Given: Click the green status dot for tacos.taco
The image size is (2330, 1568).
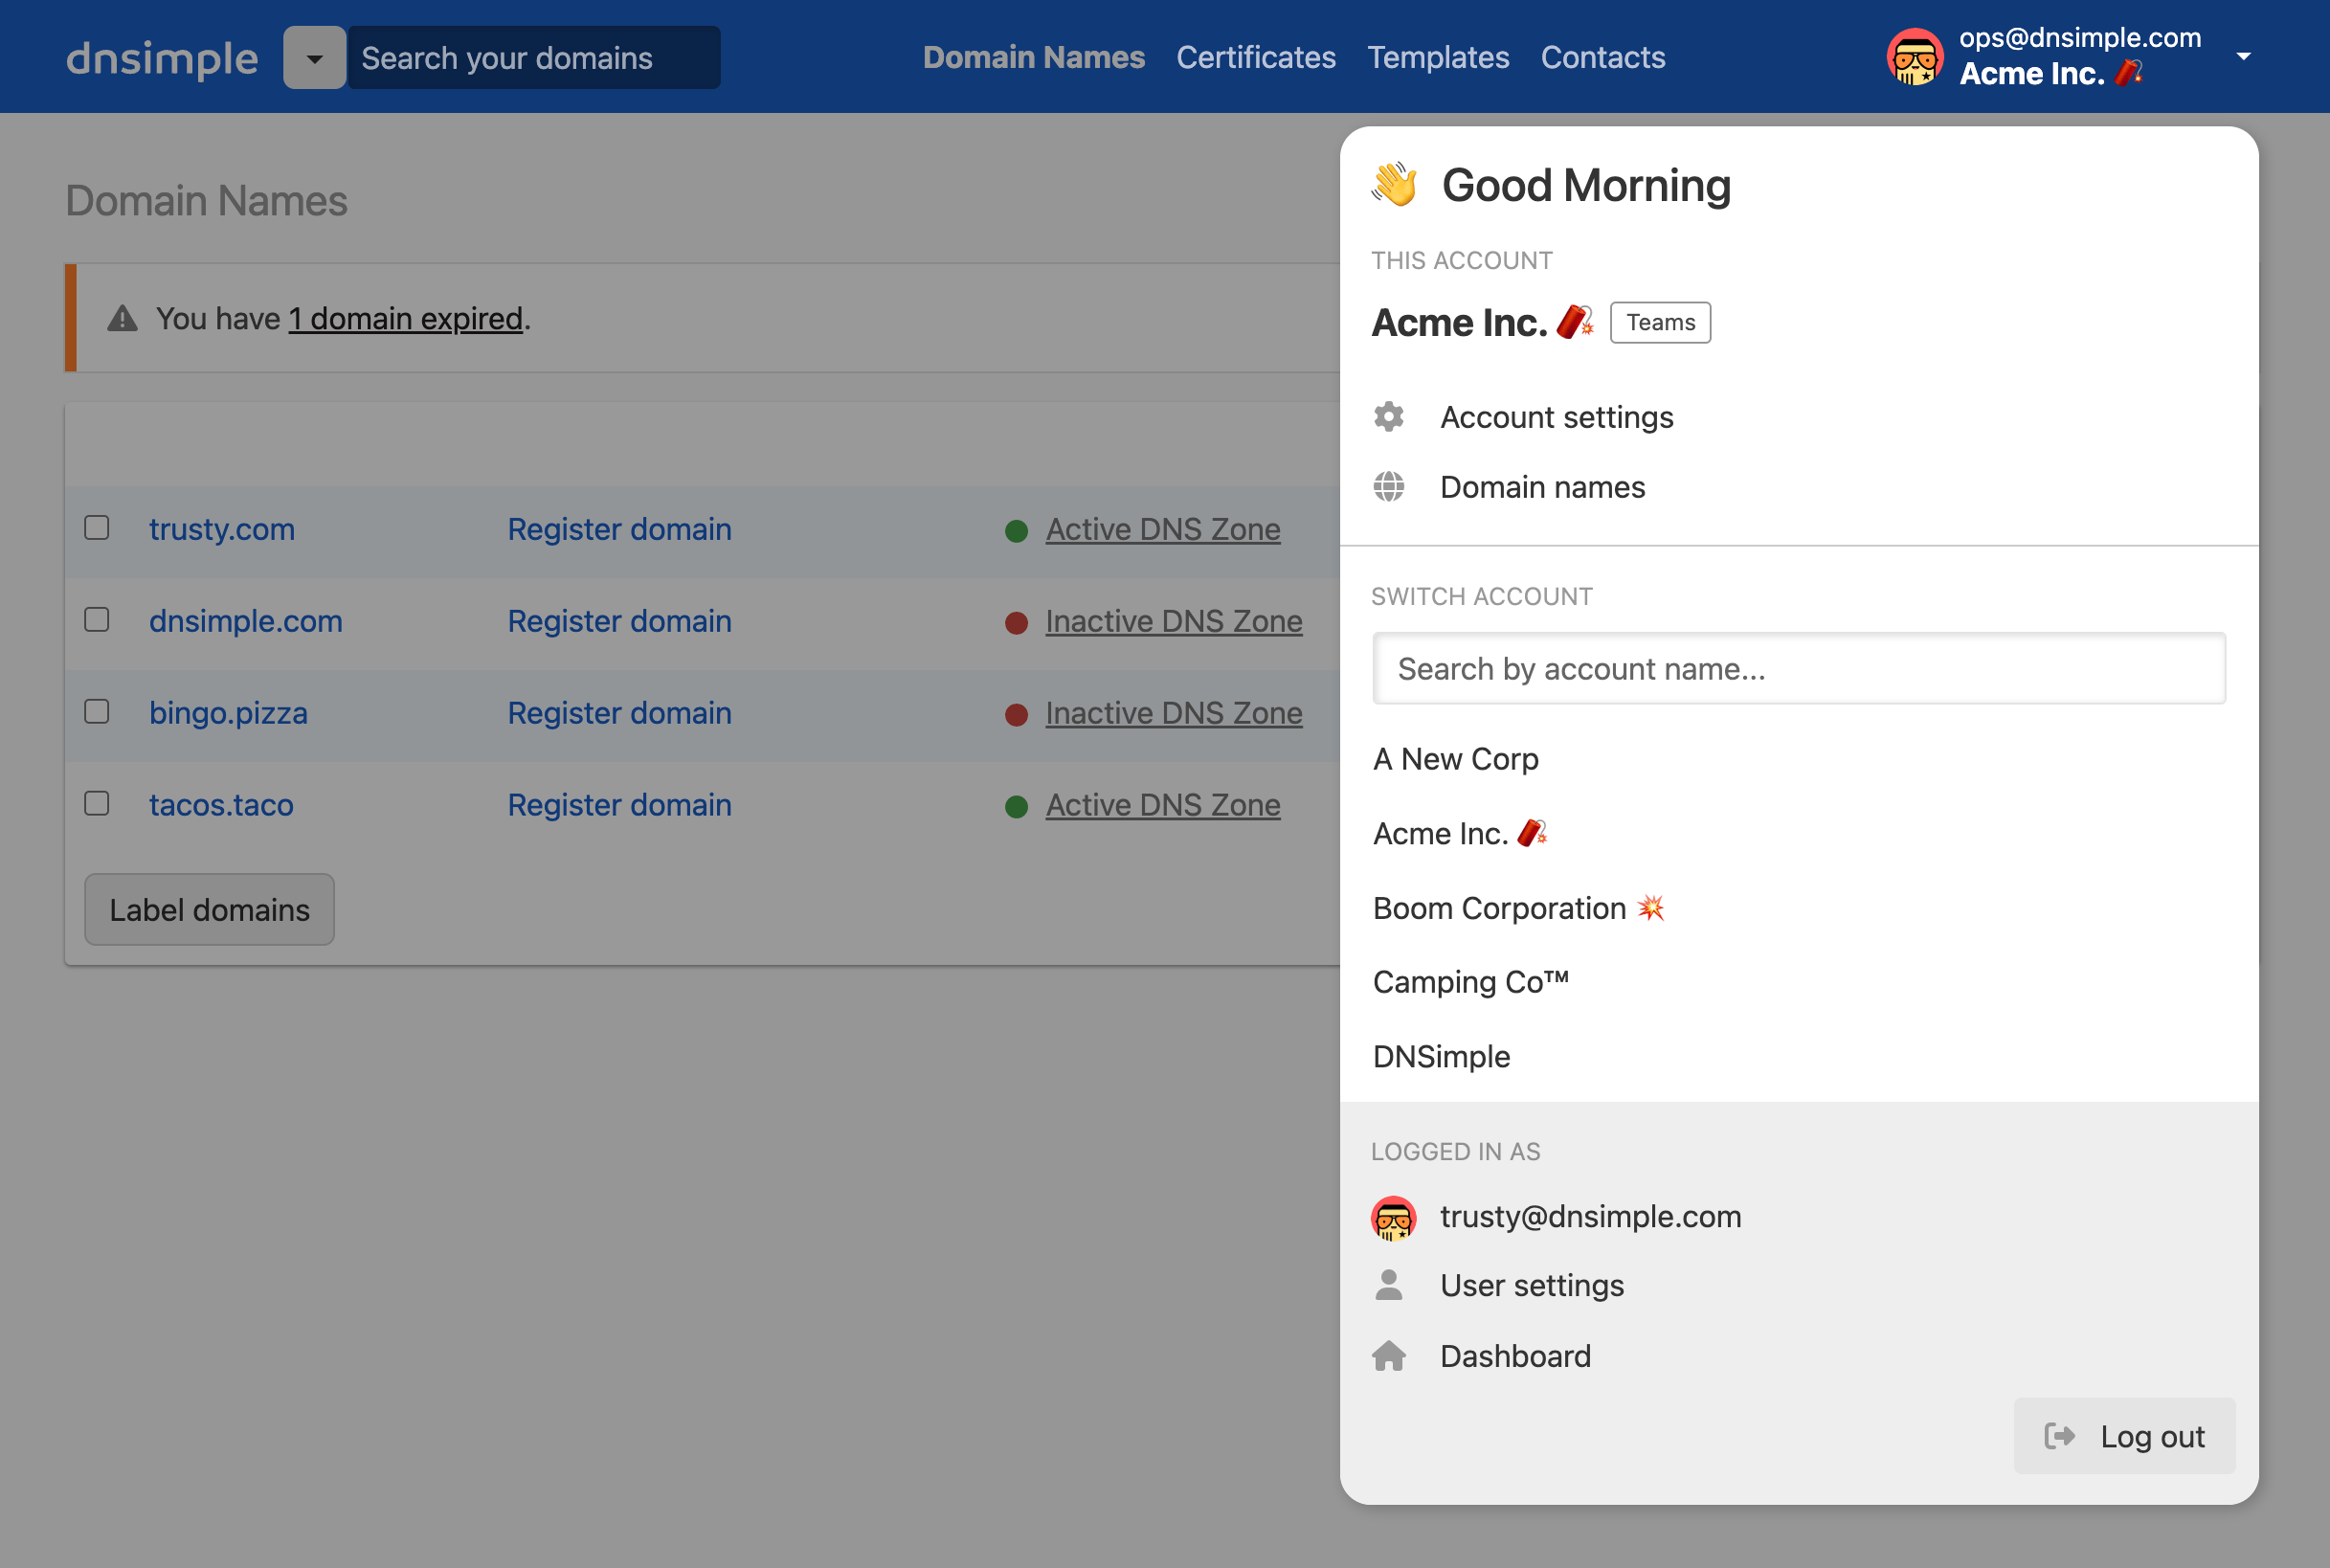Looking at the screenshot, I should (1016, 806).
